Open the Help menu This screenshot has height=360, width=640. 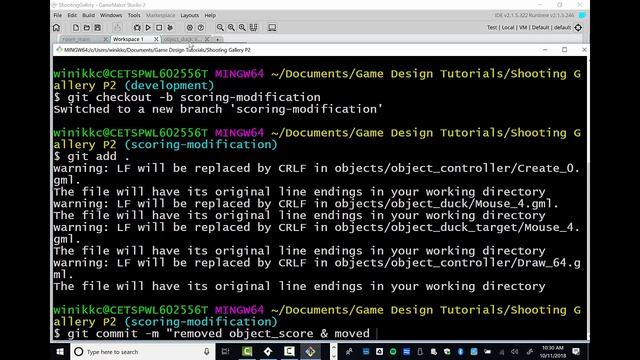pos(210,15)
